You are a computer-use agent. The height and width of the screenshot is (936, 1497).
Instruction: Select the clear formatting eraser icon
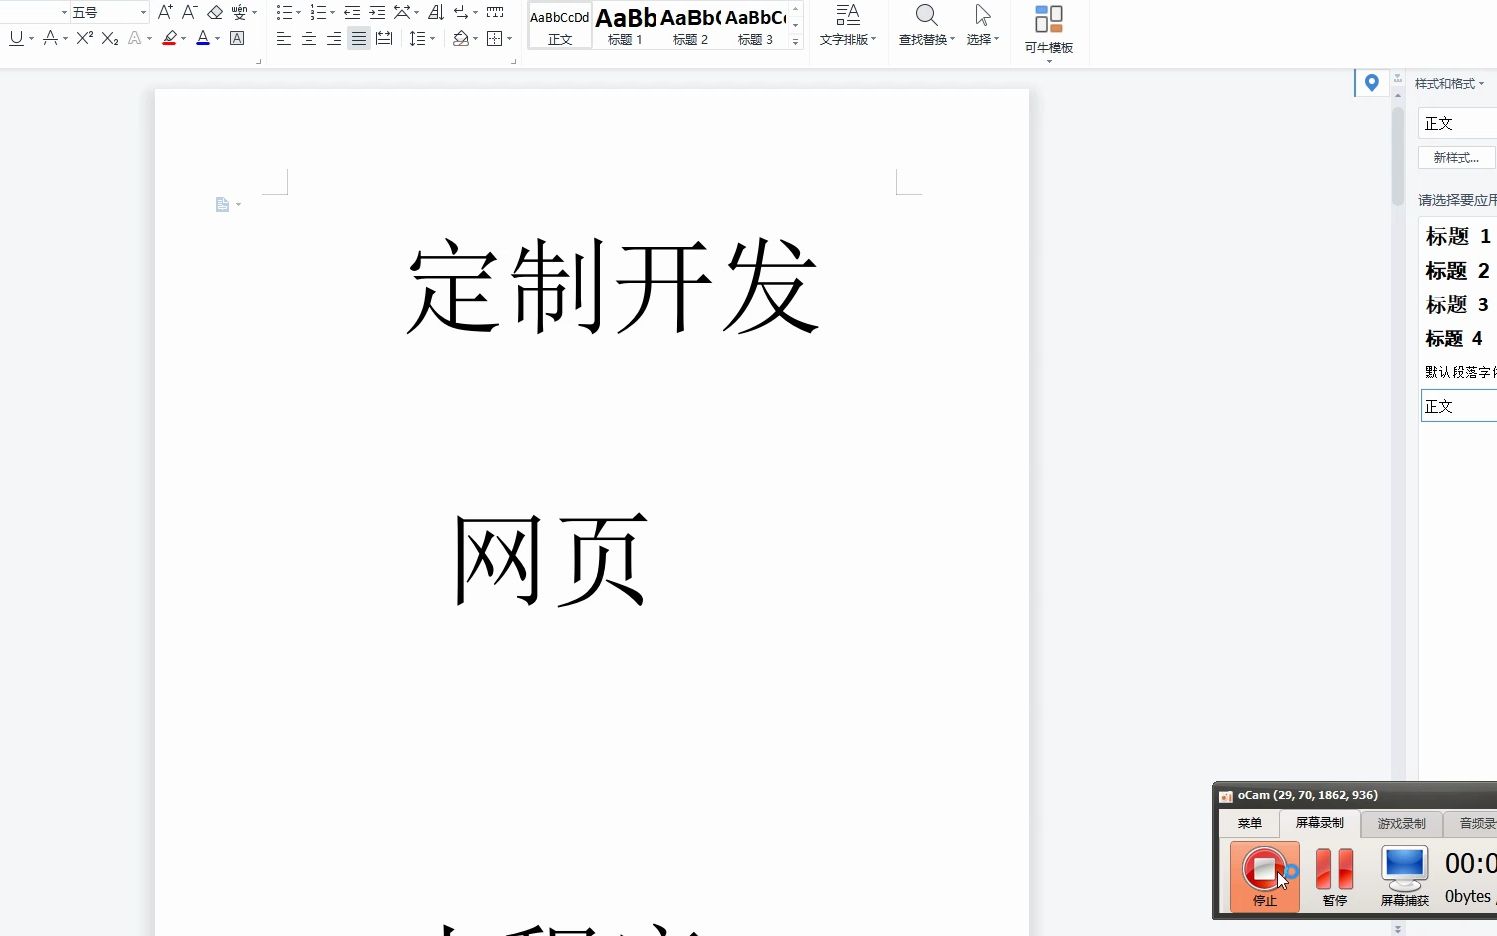point(214,12)
